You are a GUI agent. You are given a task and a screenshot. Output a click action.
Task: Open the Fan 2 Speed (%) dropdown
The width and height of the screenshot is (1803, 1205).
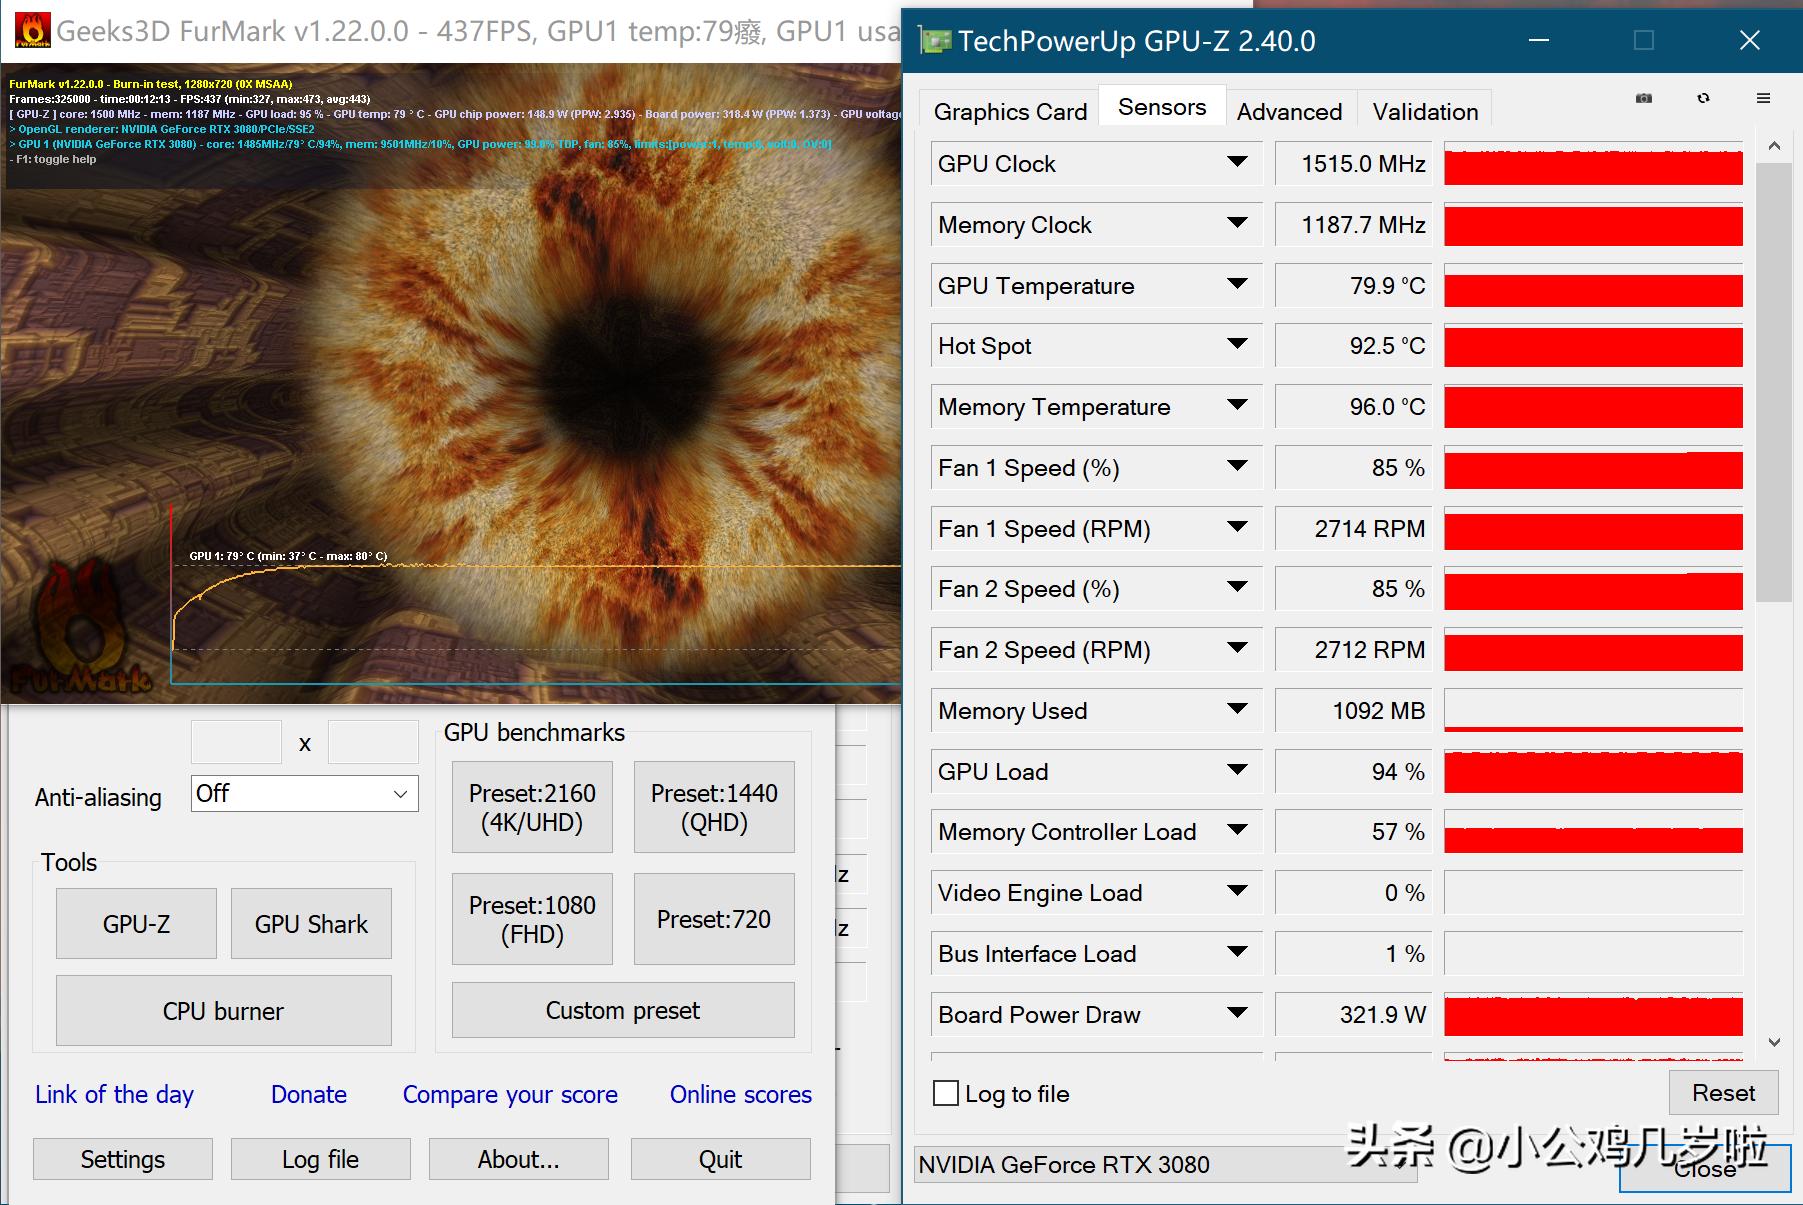1237,587
